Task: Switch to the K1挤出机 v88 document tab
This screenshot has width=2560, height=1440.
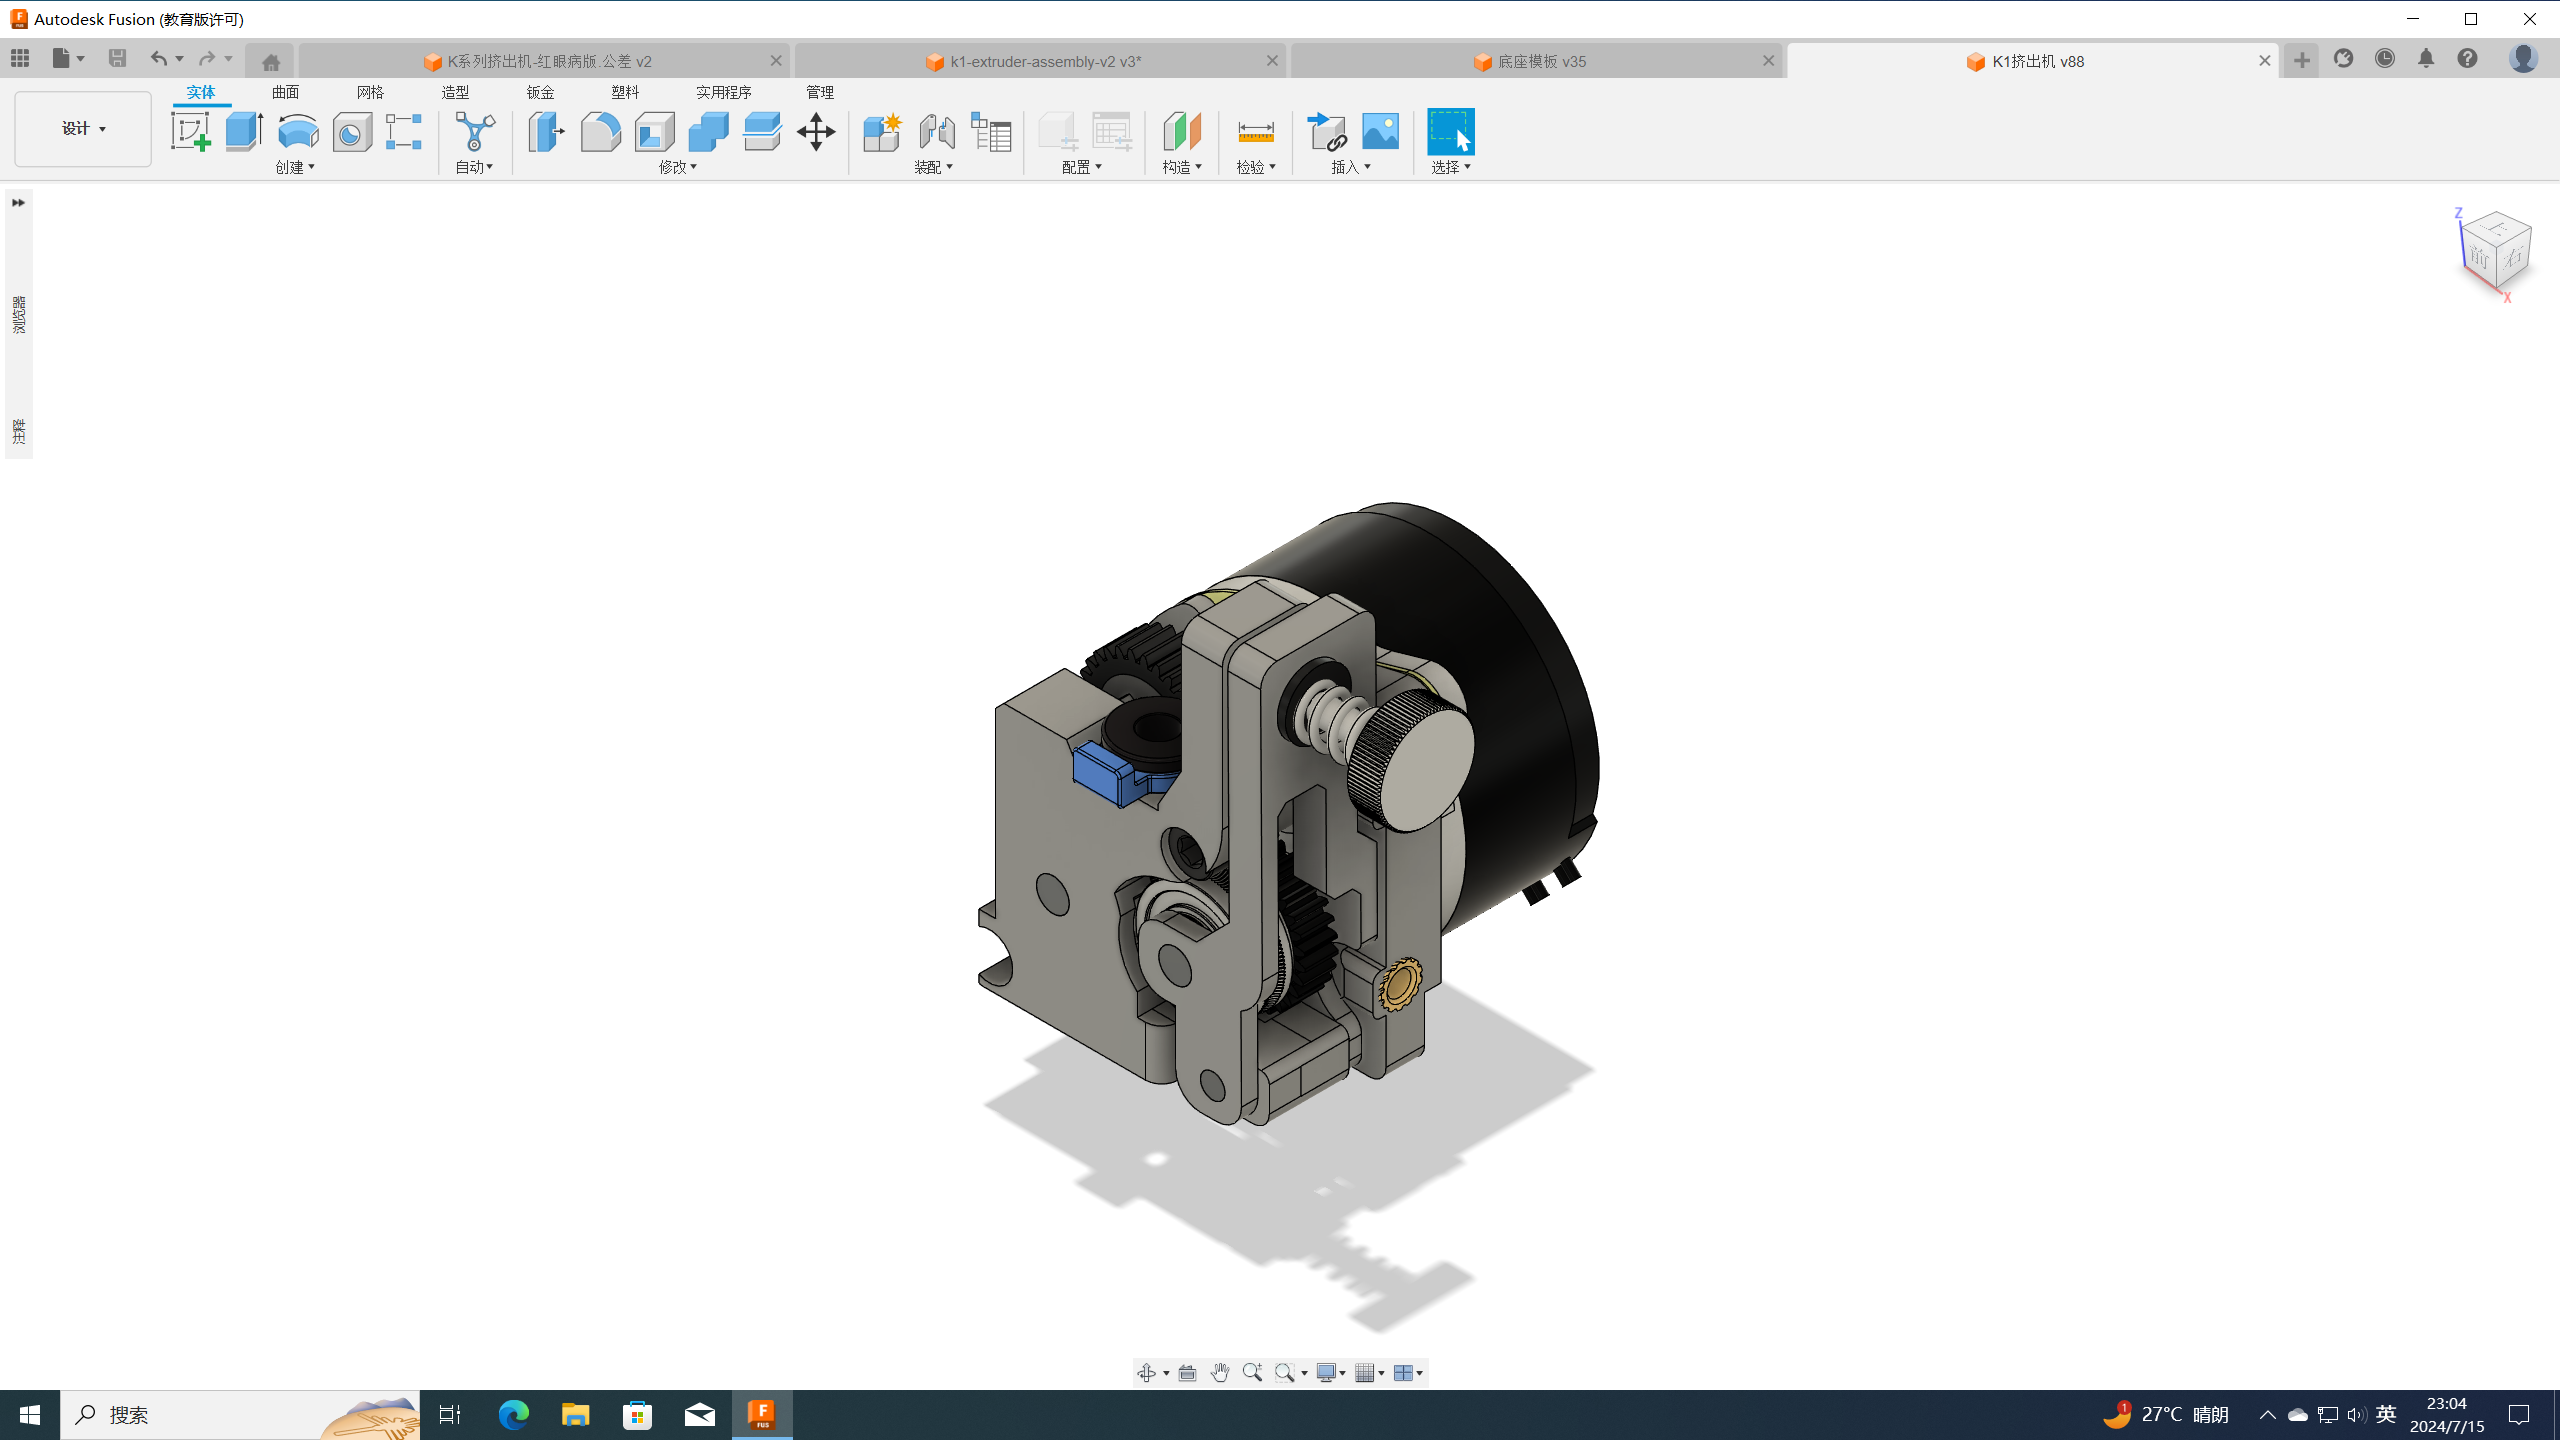Action: coord(2026,61)
